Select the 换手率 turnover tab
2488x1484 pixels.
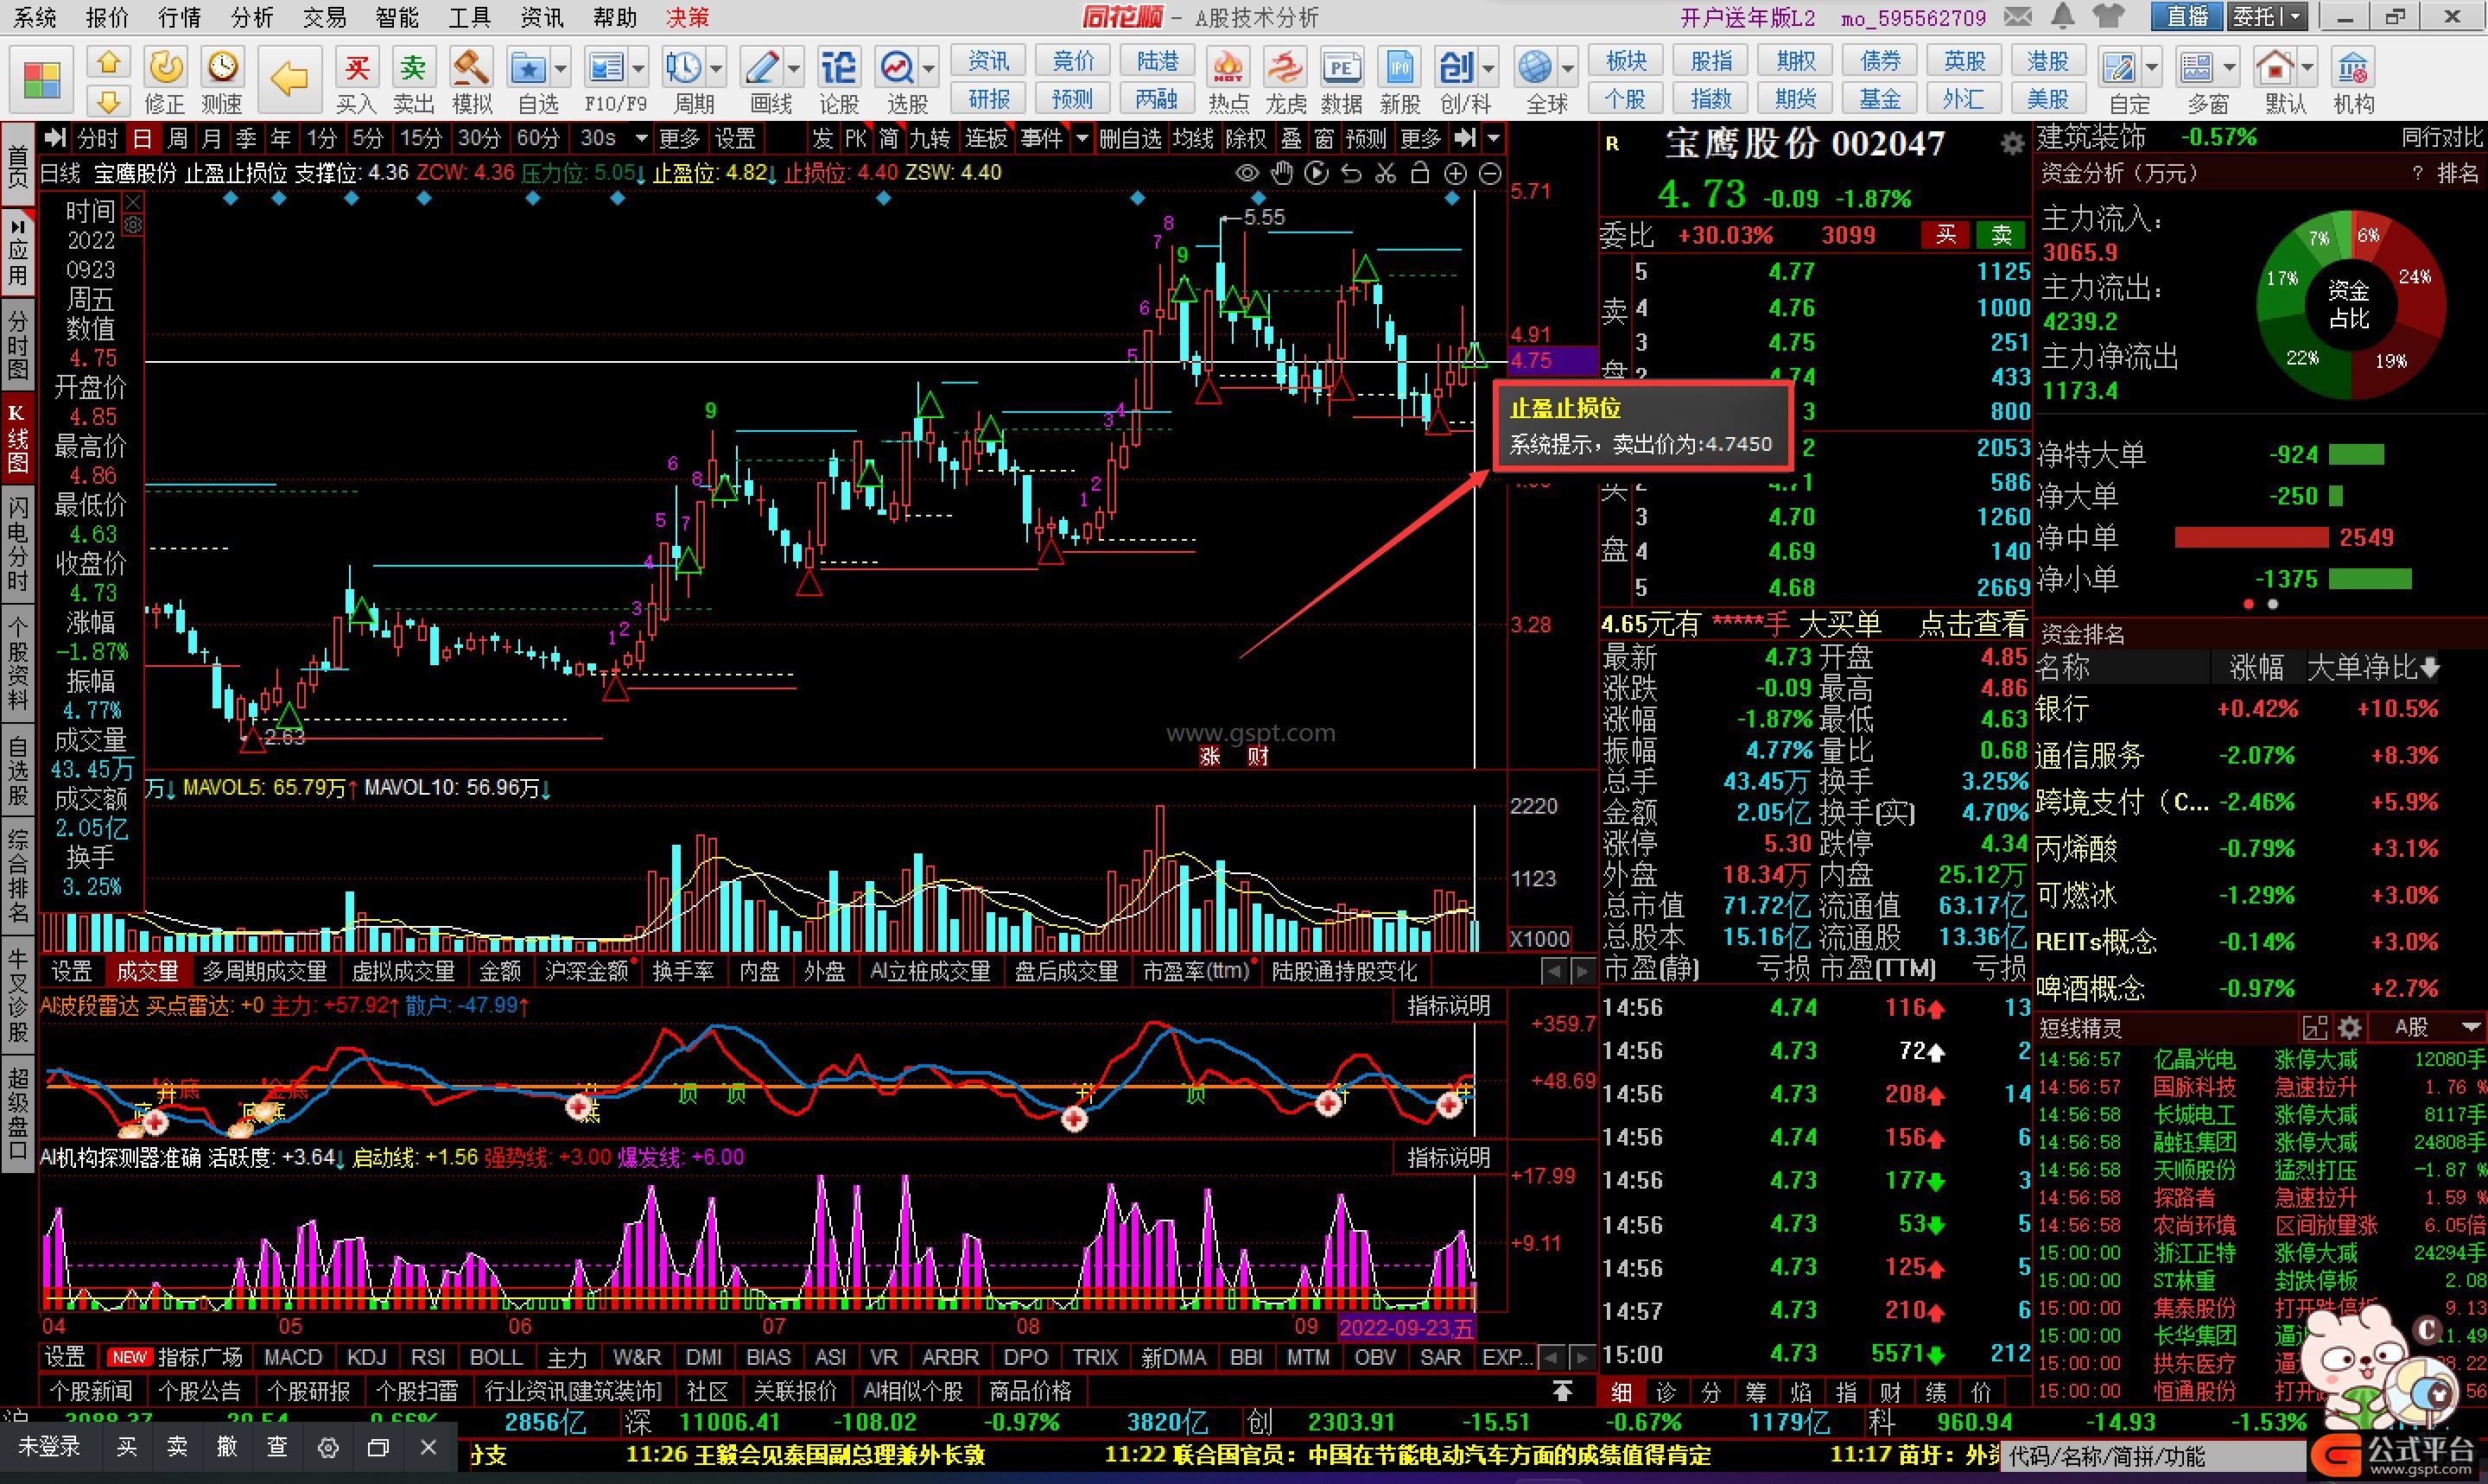click(x=683, y=971)
